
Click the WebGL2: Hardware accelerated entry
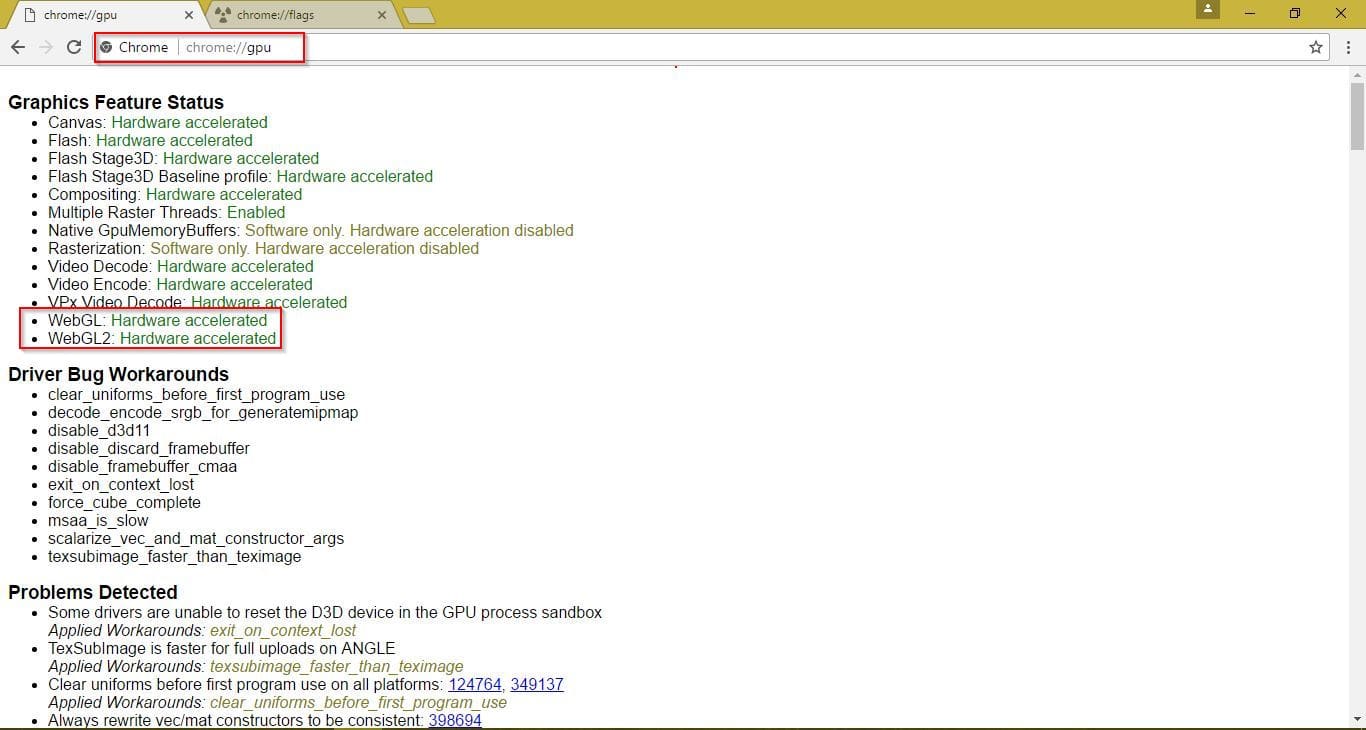coord(162,339)
